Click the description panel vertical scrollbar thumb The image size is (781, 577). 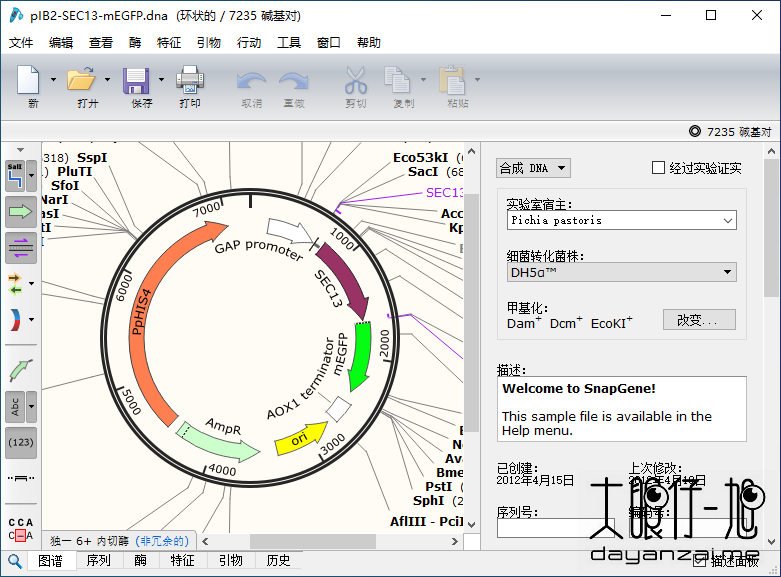coord(772,228)
